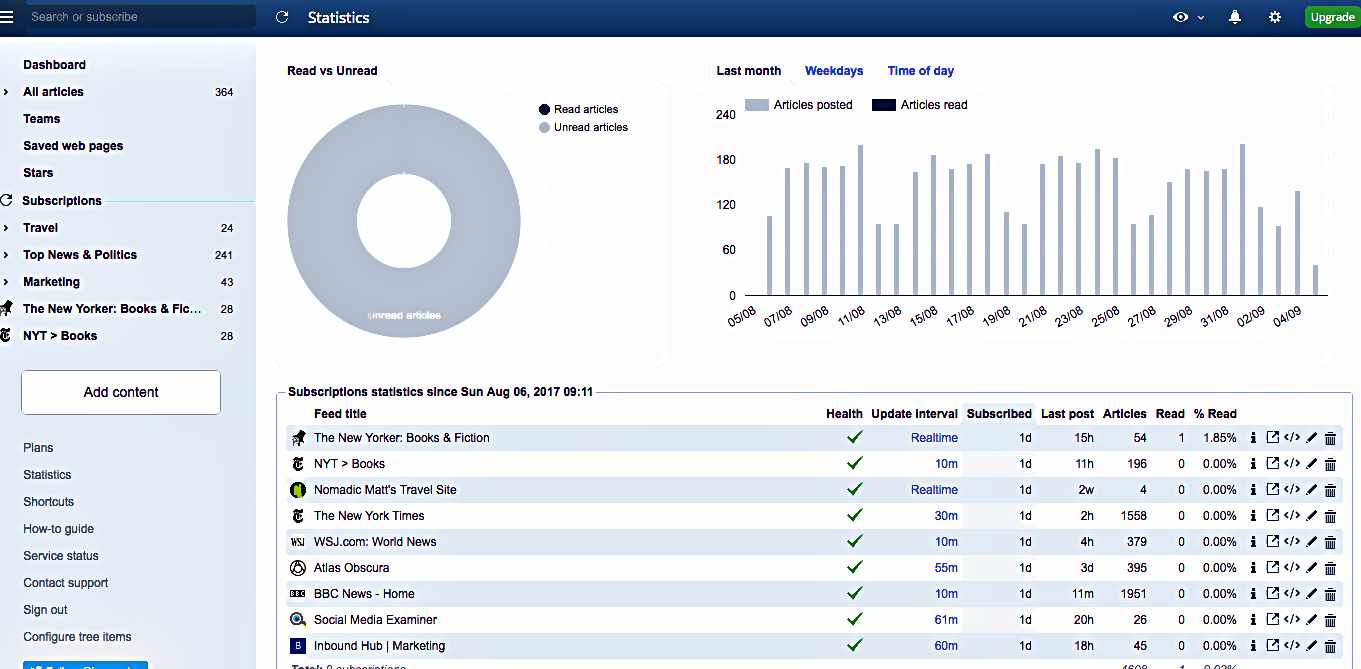Open the settings gear menu
The height and width of the screenshot is (669, 1361).
[x=1275, y=17]
